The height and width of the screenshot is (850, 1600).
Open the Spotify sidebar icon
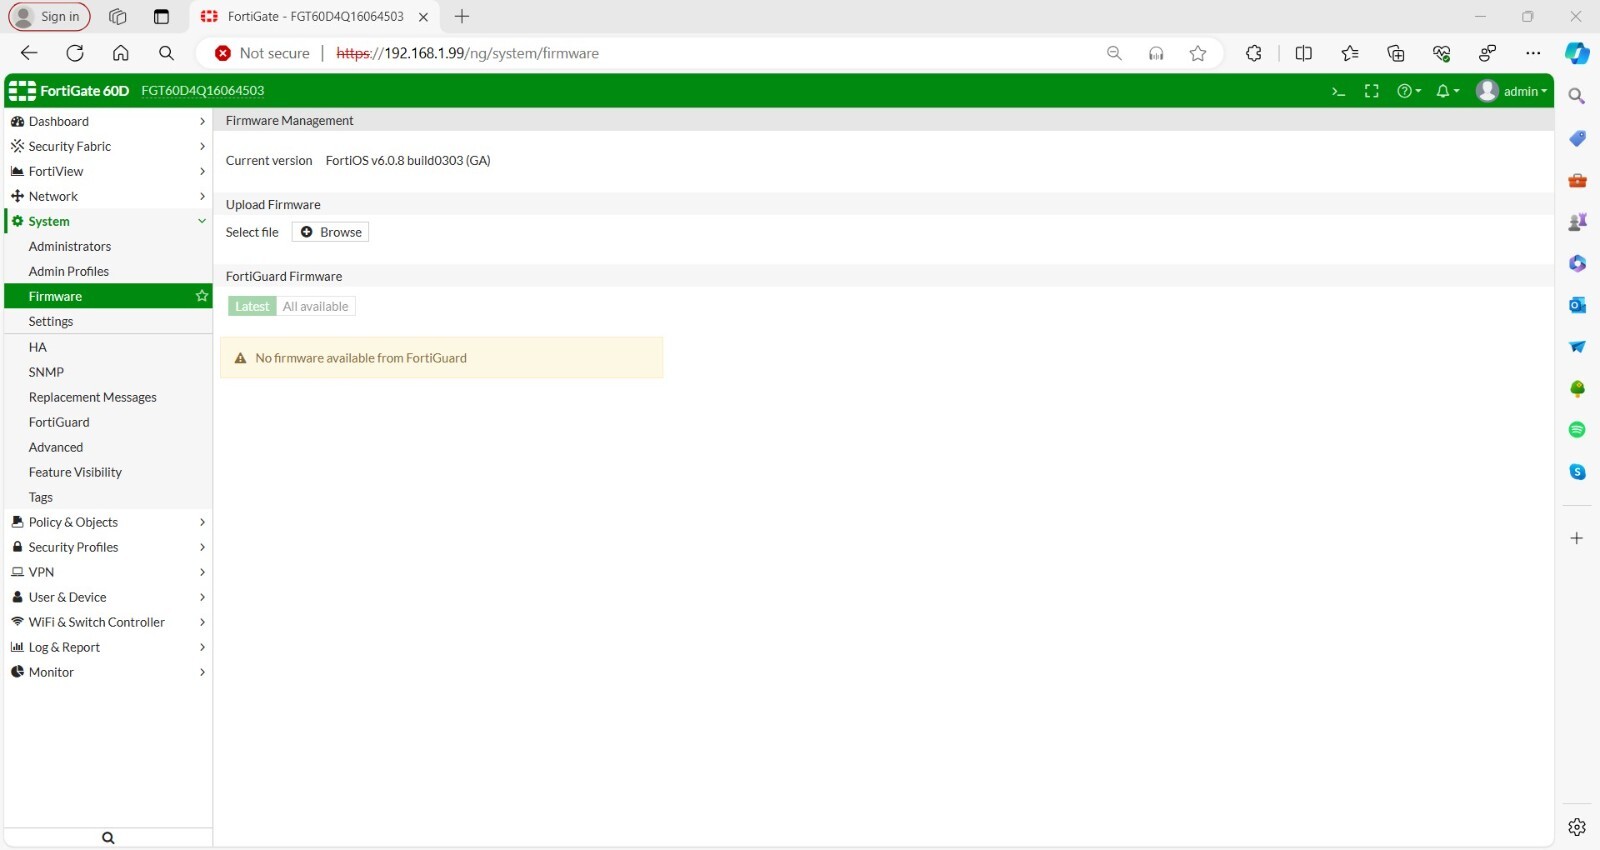1577,430
